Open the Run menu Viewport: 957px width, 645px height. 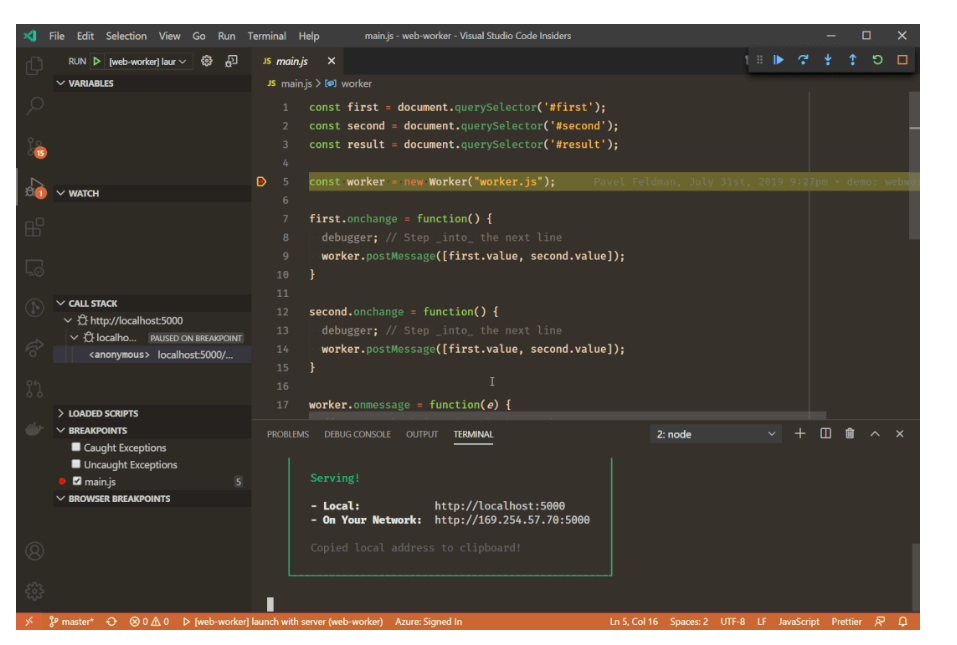point(226,36)
